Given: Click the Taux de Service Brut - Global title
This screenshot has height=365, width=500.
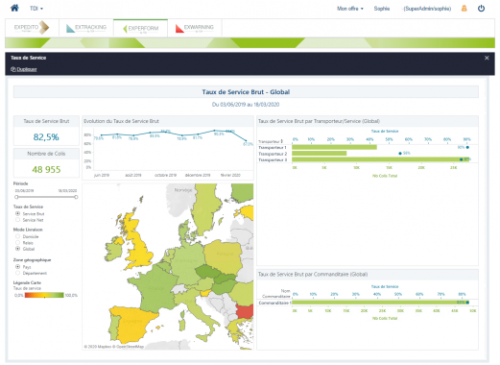Looking at the screenshot, I should coord(246,92).
